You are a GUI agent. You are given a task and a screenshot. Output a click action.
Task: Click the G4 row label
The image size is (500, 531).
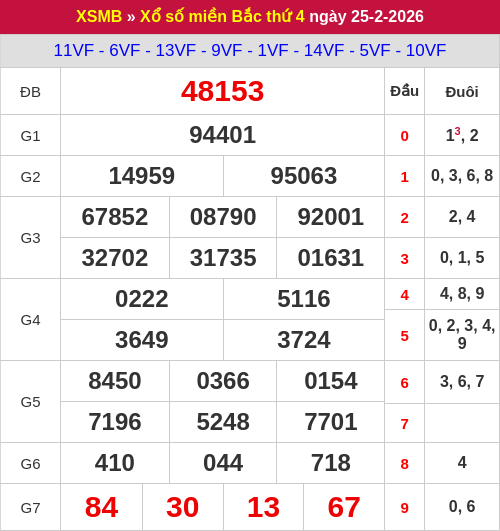[30, 320]
